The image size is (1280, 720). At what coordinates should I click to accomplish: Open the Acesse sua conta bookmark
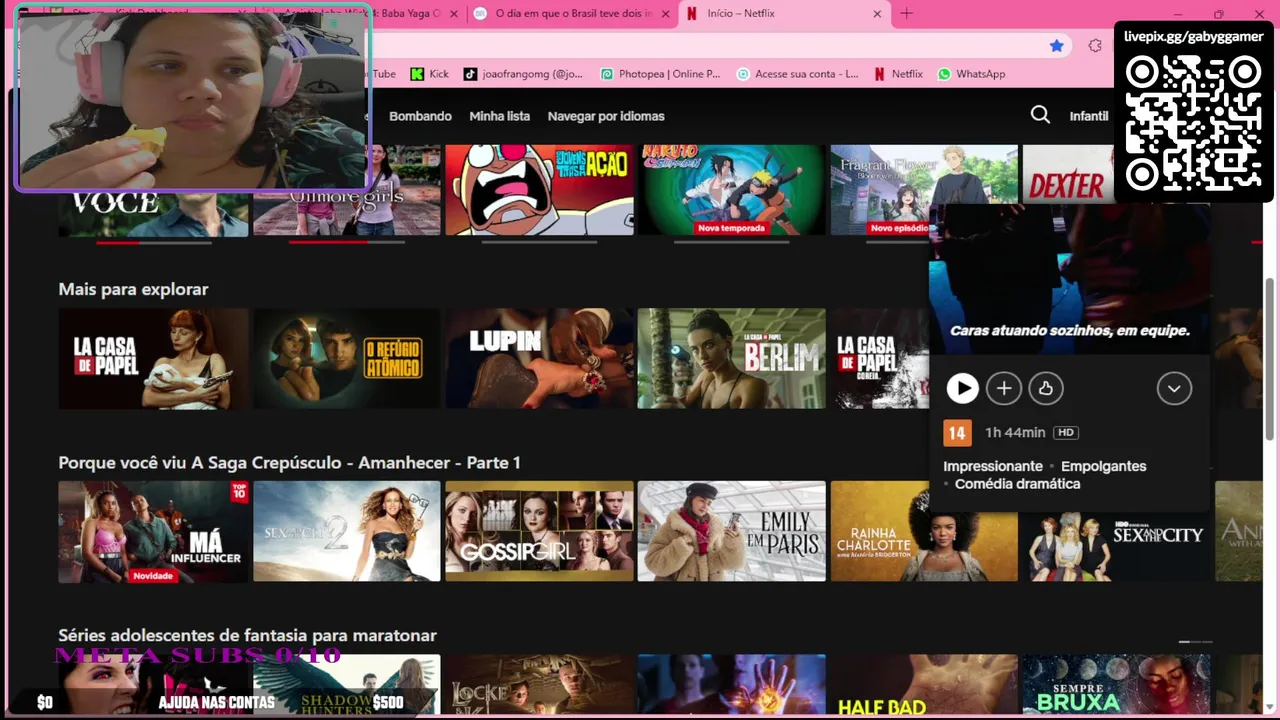797,74
